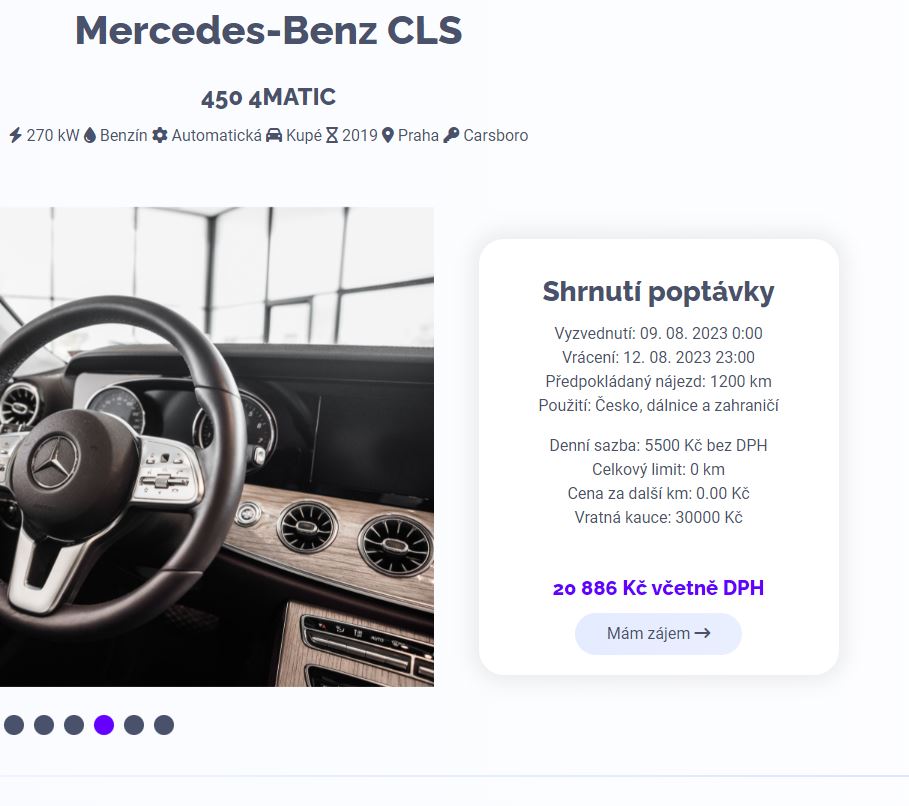Click the location pin icon beside Praha
Image resolution: width=909 pixels, height=806 pixels.
click(x=388, y=135)
